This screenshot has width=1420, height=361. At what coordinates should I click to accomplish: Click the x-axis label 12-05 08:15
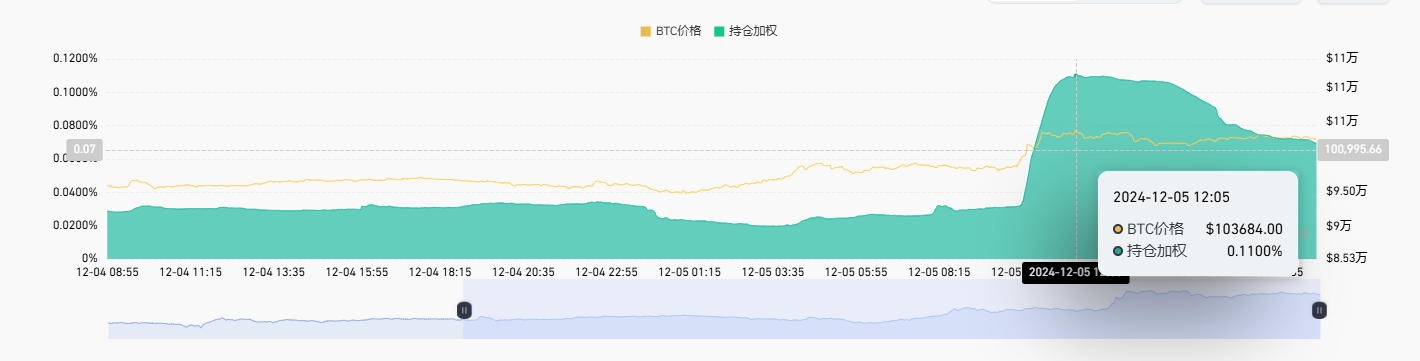click(939, 272)
